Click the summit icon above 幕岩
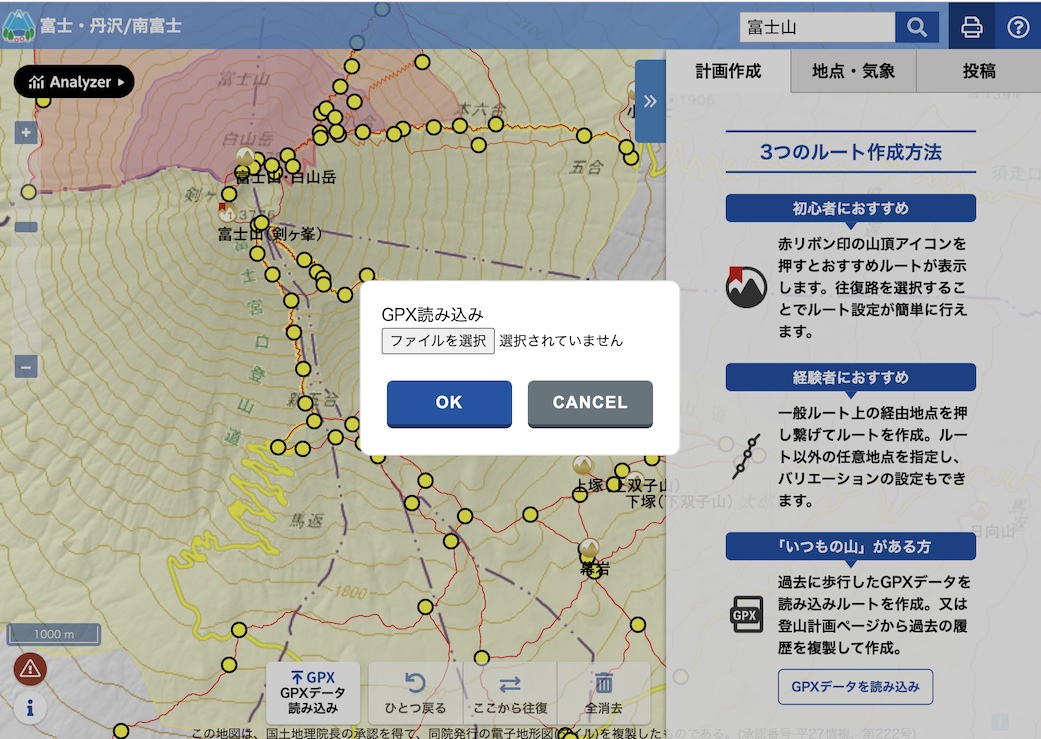 (x=588, y=548)
